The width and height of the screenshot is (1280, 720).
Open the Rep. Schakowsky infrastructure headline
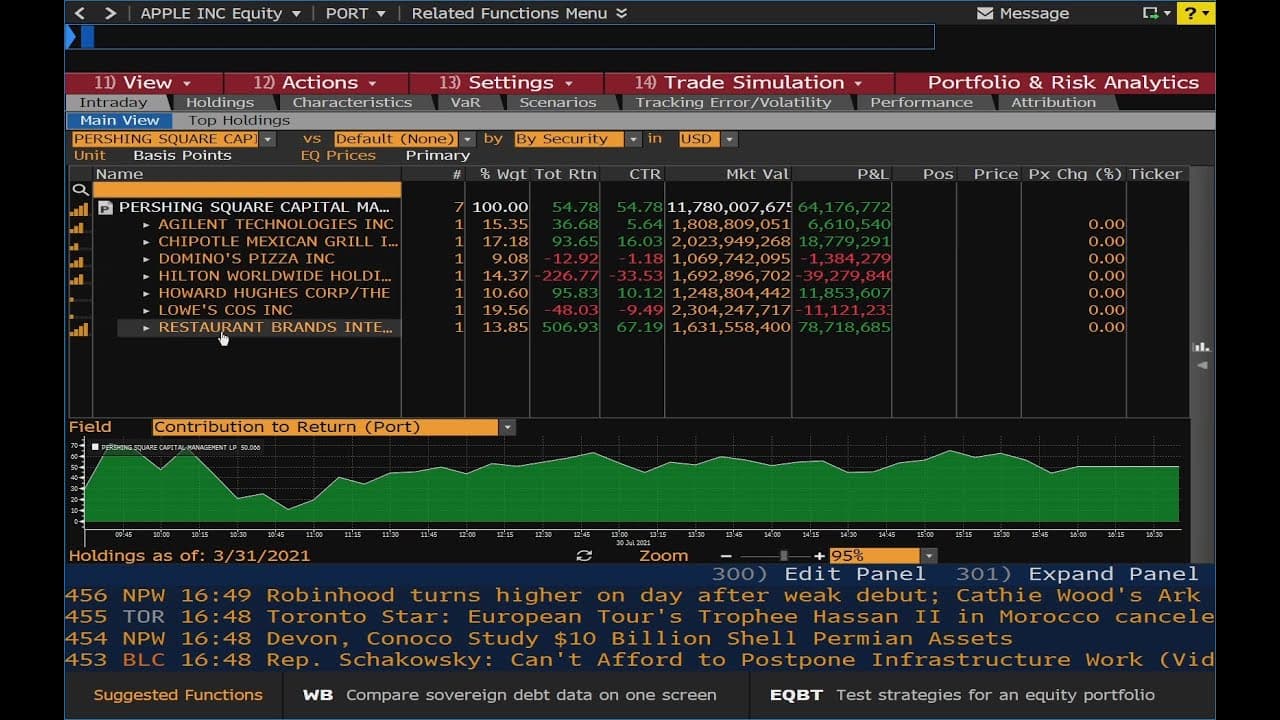pyautogui.click(x=640, y=659)
